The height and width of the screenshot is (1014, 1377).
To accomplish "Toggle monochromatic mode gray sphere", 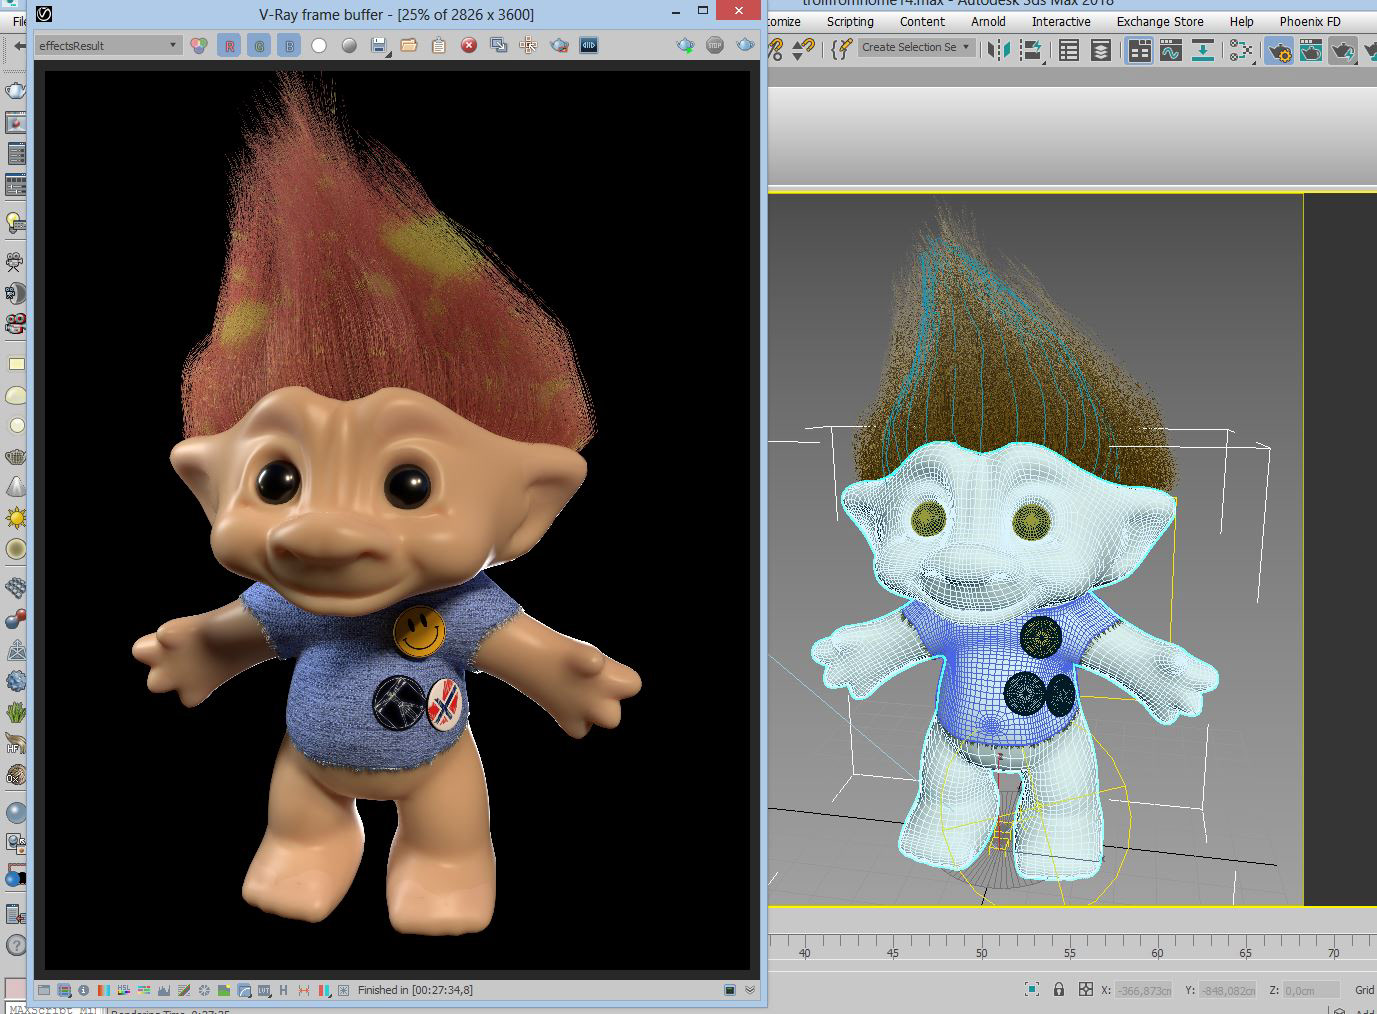I will coord(349,45).
